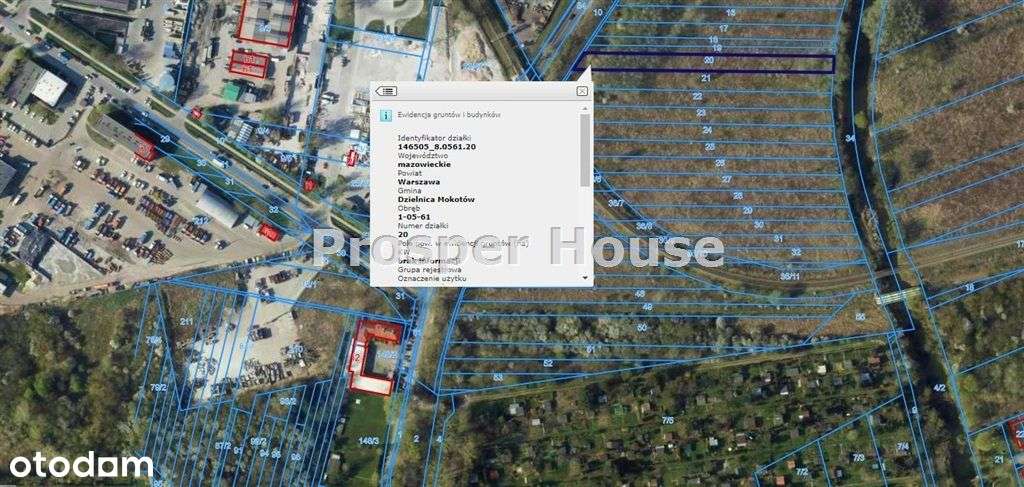This screenshot has width=1024, height=487.
Task: Close the parcel information popup
Action: point(582,91)
